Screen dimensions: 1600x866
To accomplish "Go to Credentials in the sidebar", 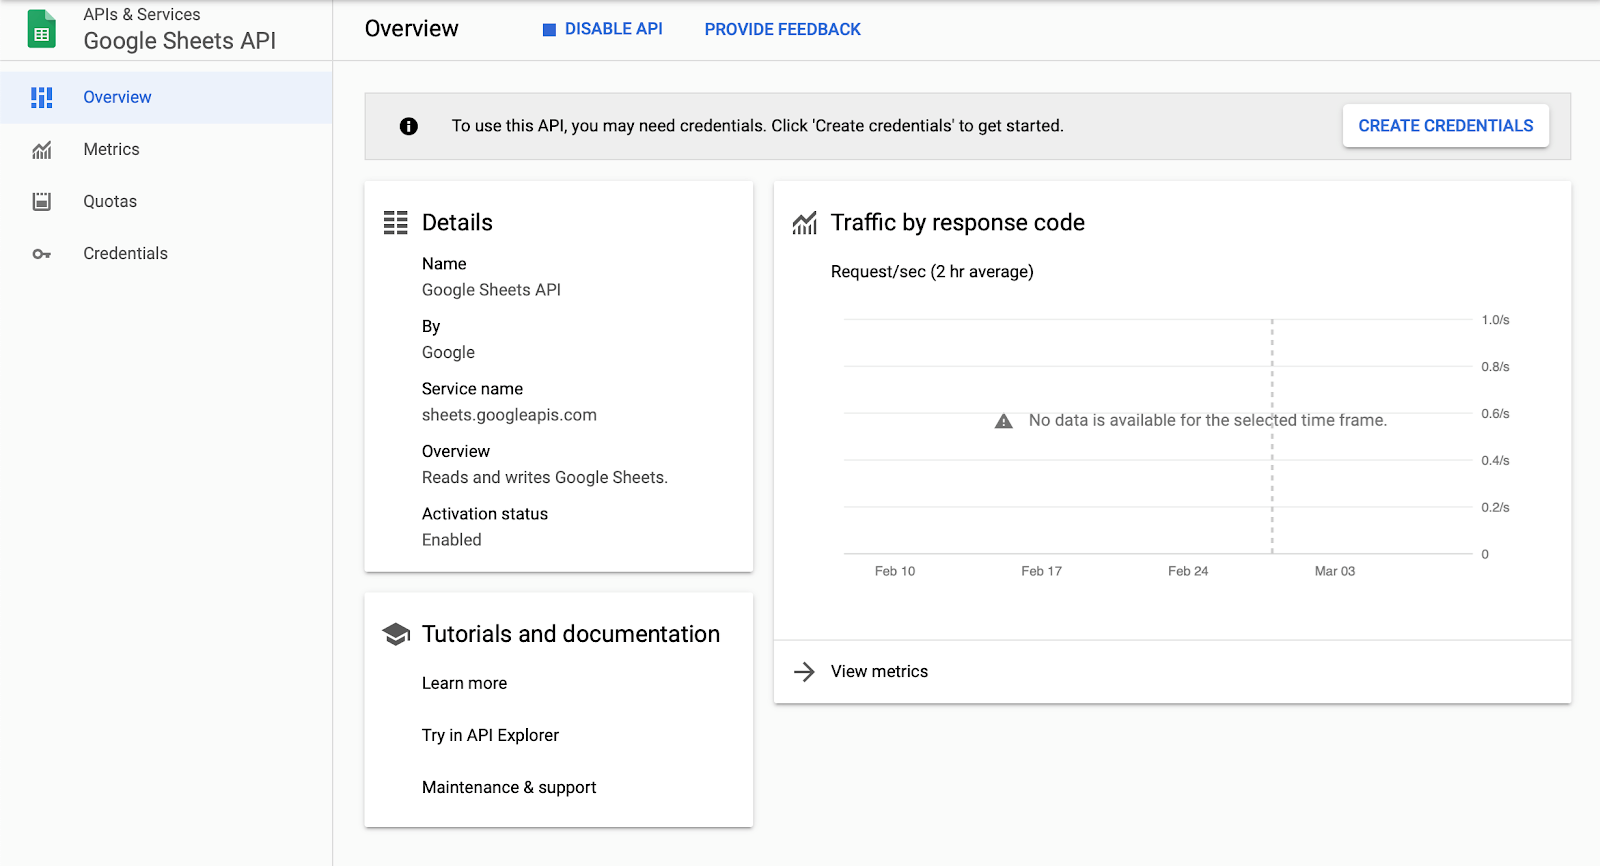I will point(125,254).
